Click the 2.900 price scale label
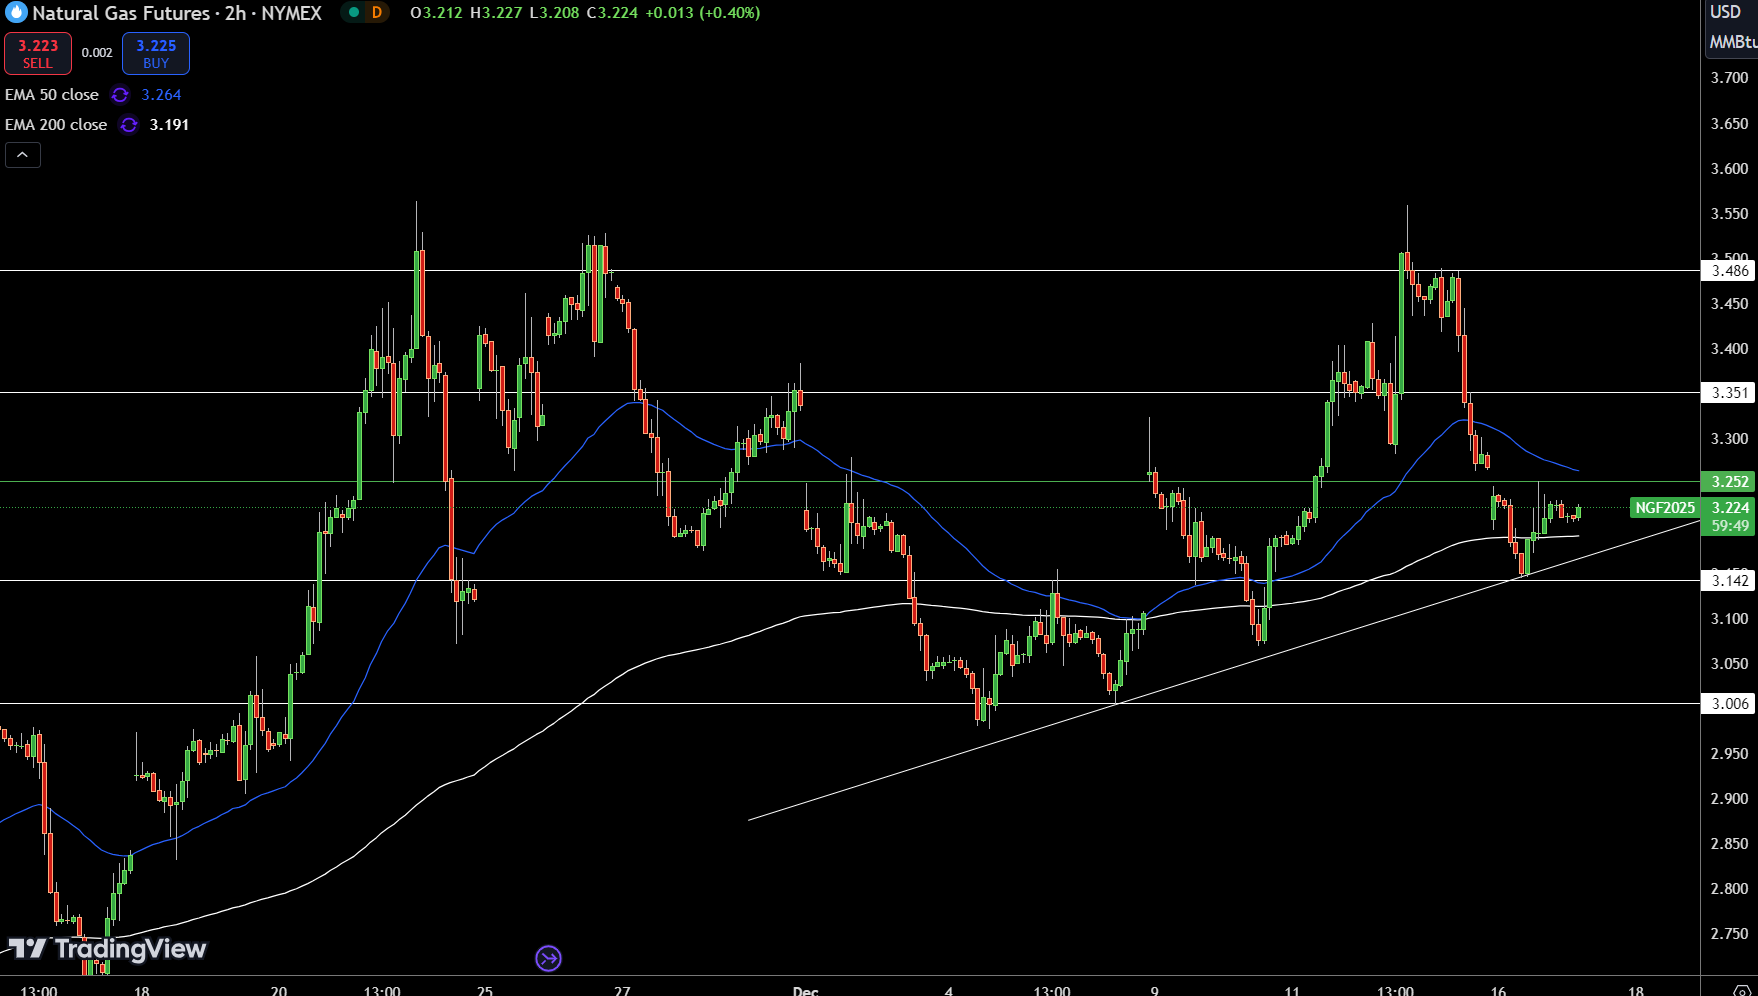The width and height of the screenshot is (1758, 996). pos(1729,799)
